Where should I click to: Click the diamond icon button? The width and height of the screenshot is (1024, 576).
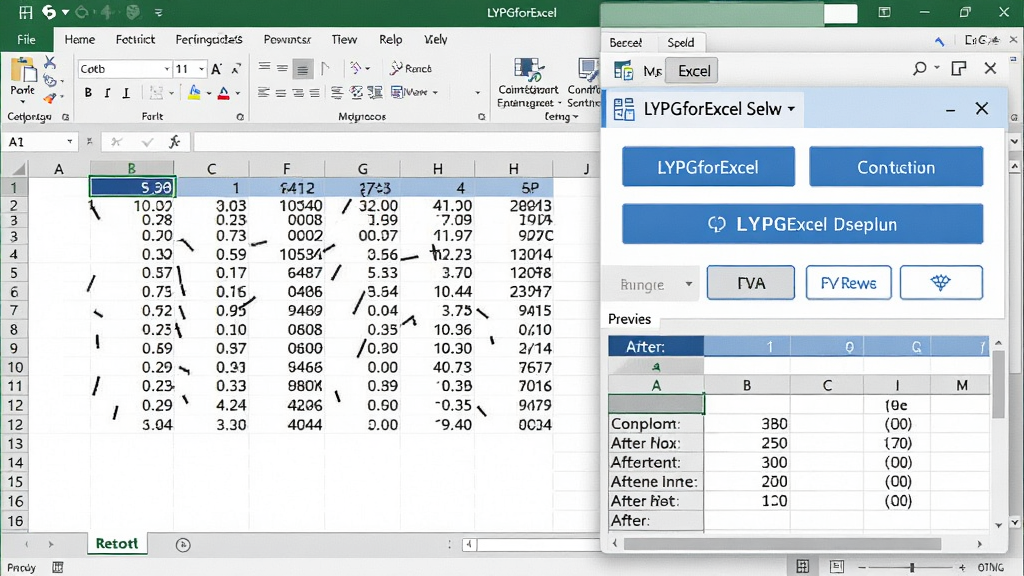[x=941, y=283]
